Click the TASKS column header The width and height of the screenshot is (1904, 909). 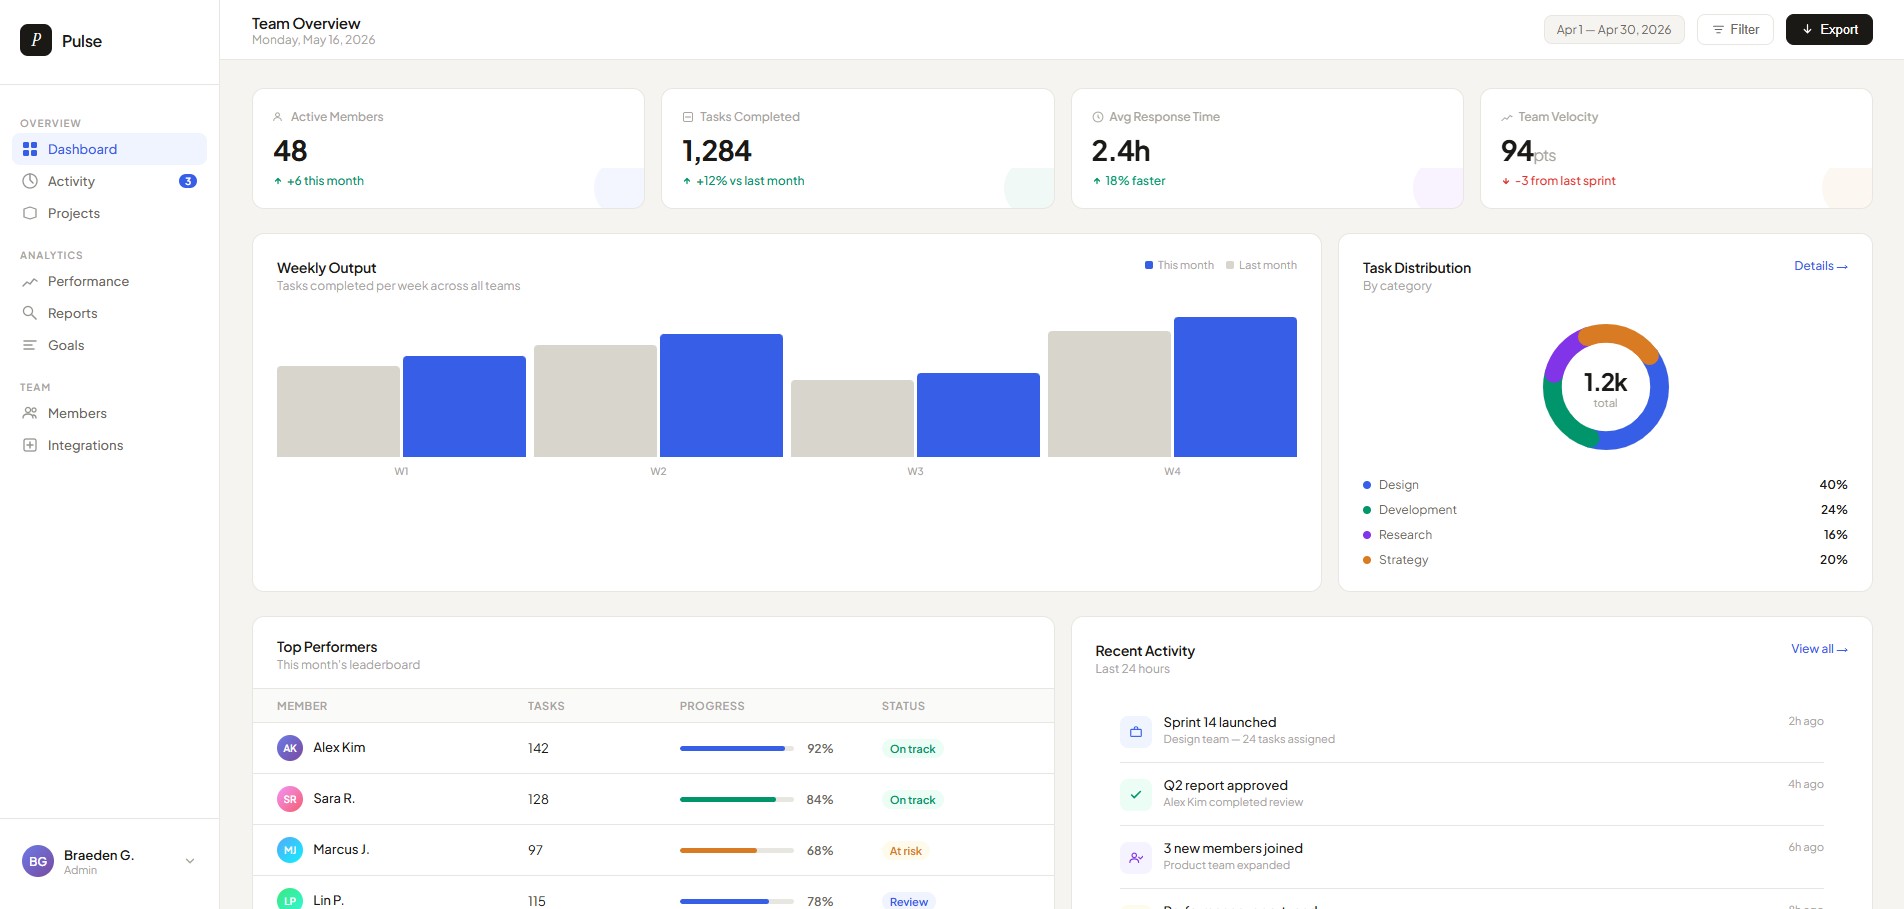(x=546, y=706)
